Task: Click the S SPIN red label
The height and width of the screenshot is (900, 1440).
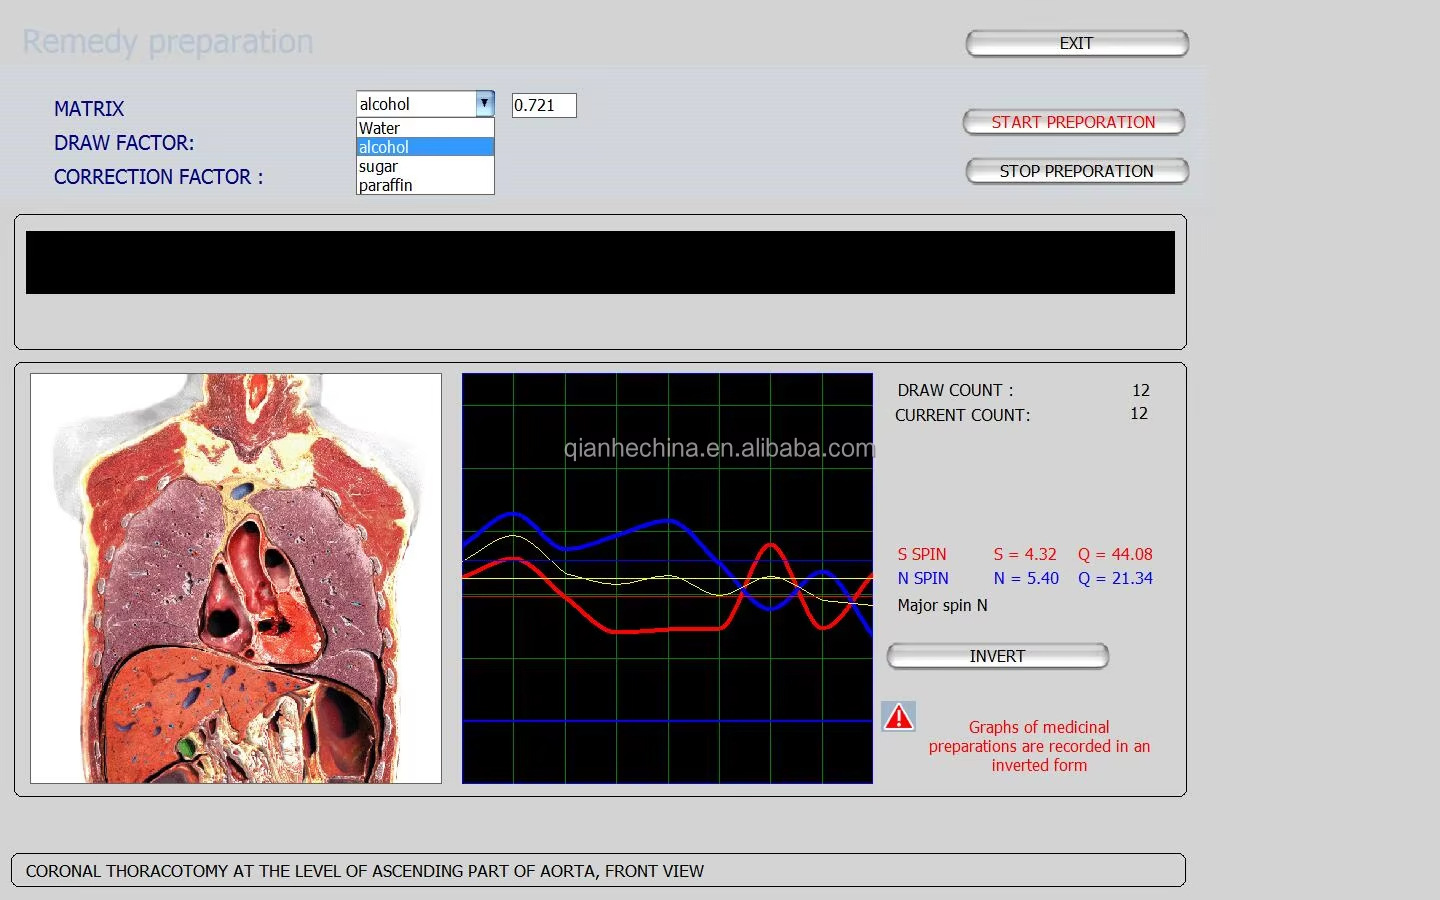Action: (921, 554)
